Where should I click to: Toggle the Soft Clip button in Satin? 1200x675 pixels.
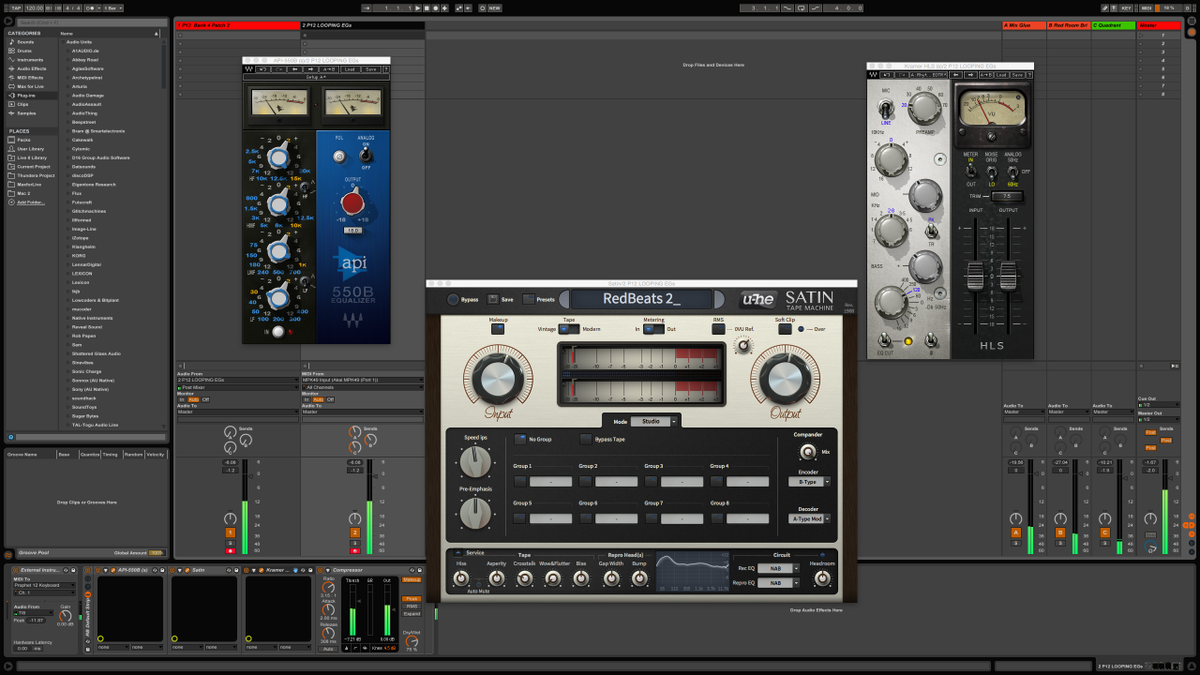point(786,328)
